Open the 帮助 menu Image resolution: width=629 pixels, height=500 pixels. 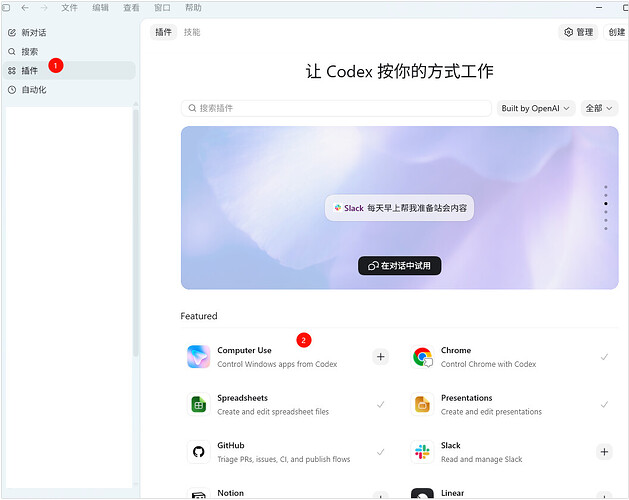click(193, 8)
